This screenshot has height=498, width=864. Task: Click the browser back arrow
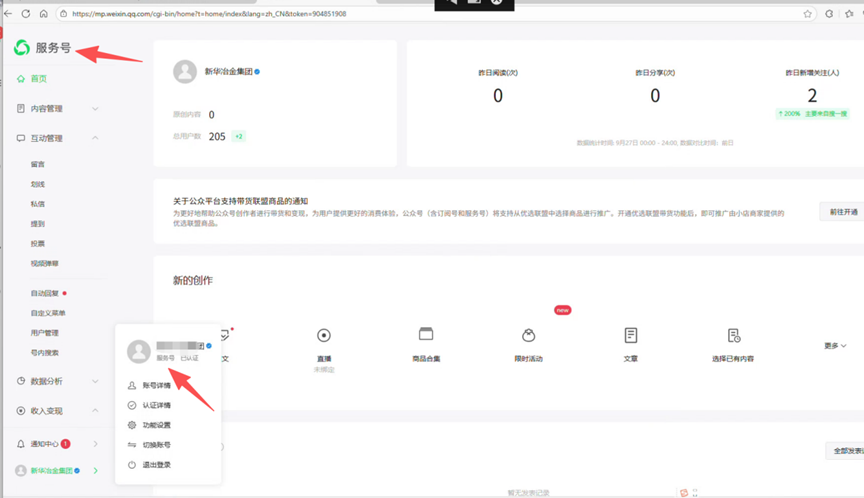8,14
